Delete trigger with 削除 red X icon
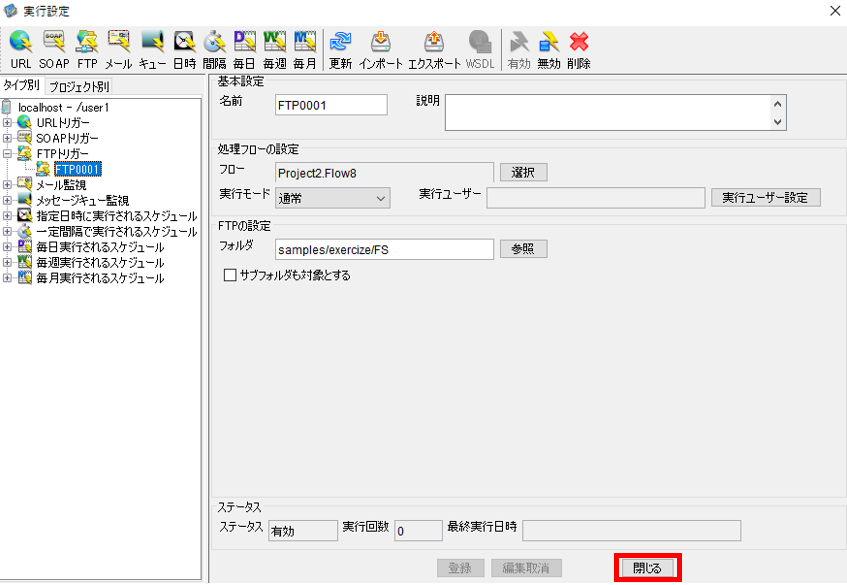This screenshot has height=585, width=847. pyautogui.click(x=579, y=50)
